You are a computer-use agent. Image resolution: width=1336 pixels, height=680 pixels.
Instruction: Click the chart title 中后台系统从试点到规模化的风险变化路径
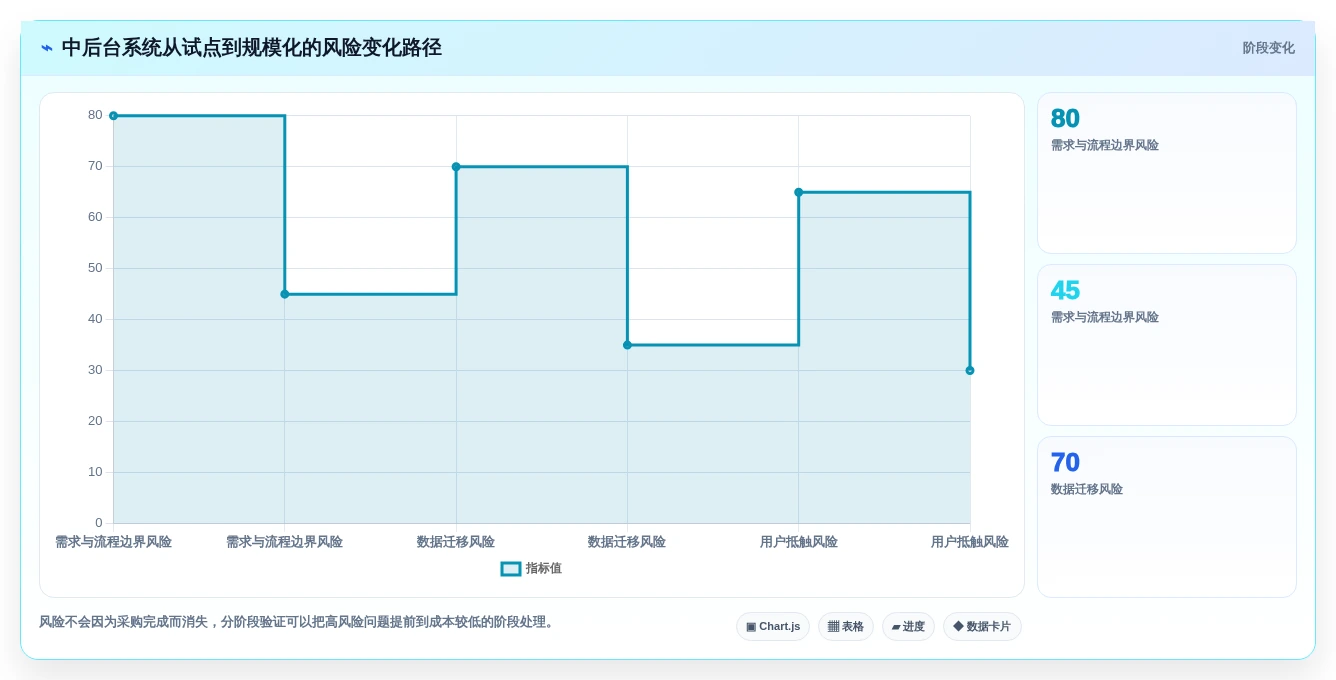[252, 48]
